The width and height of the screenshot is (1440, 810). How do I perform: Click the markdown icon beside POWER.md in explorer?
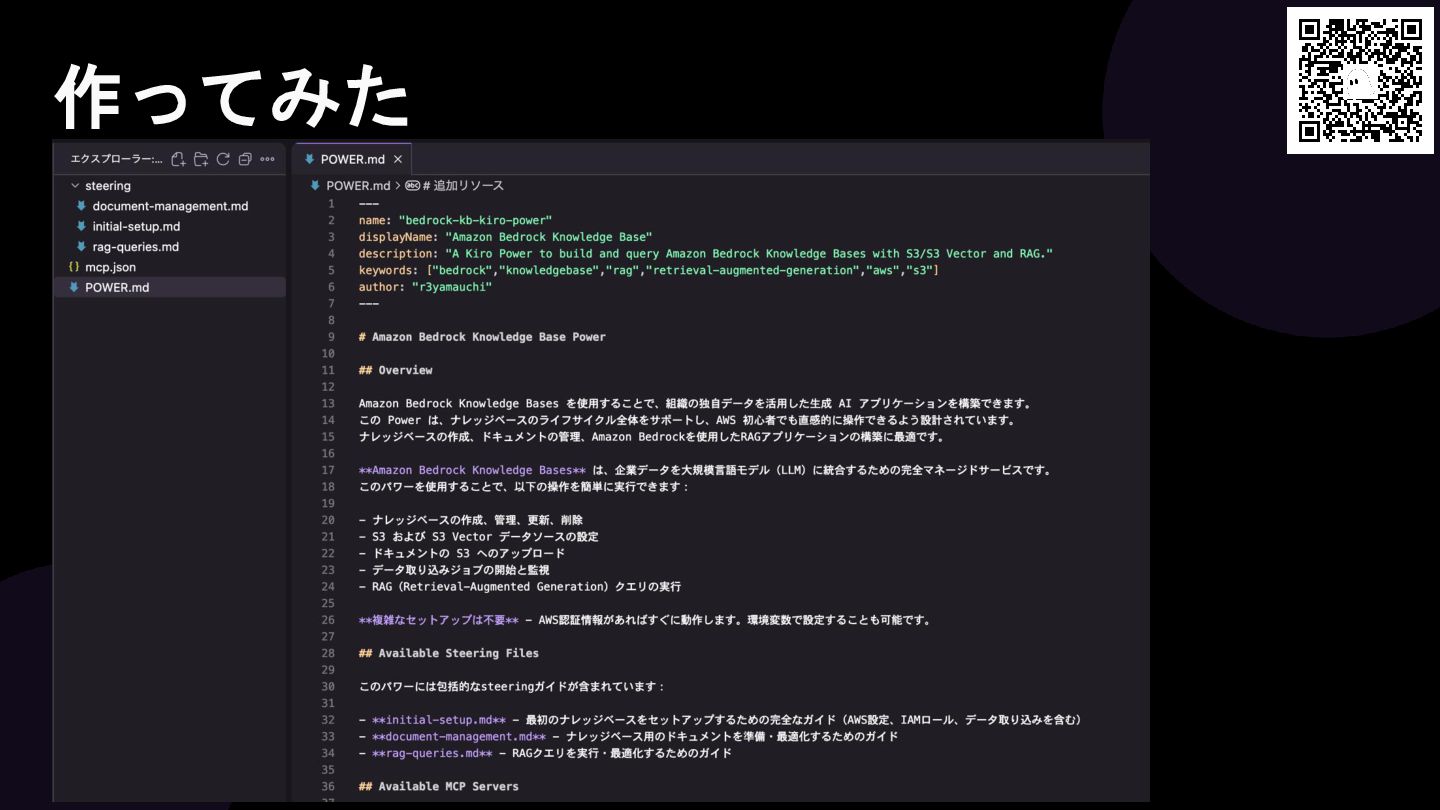73,287
